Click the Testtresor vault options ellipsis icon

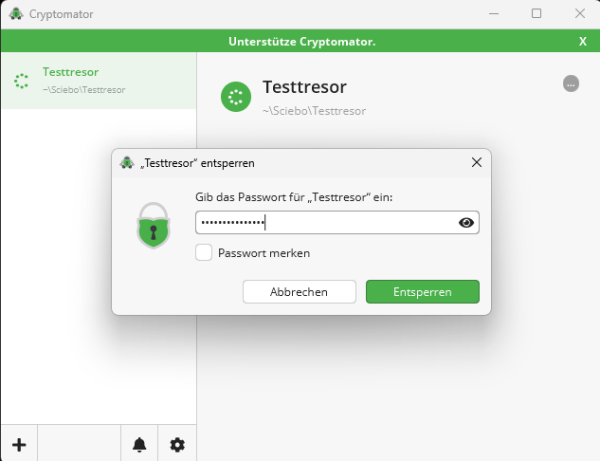(571, 84)
